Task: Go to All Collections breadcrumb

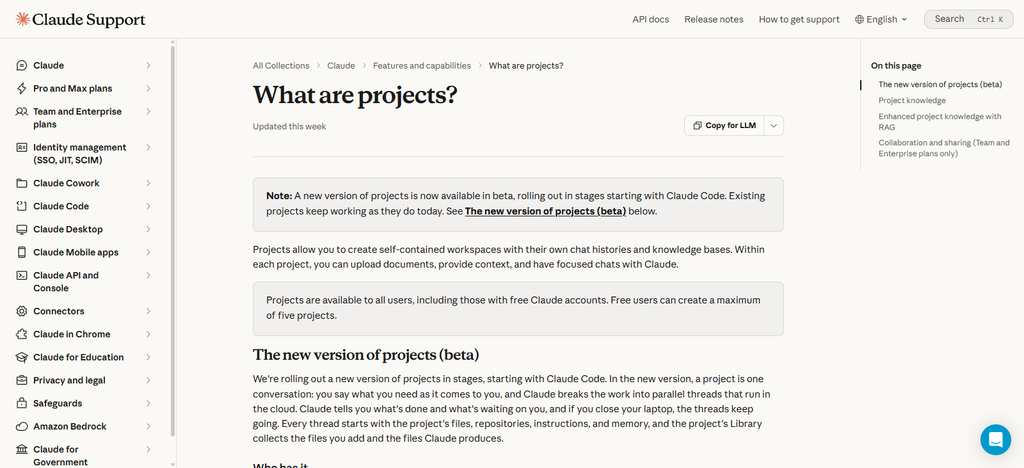Action: pos(281,65)
